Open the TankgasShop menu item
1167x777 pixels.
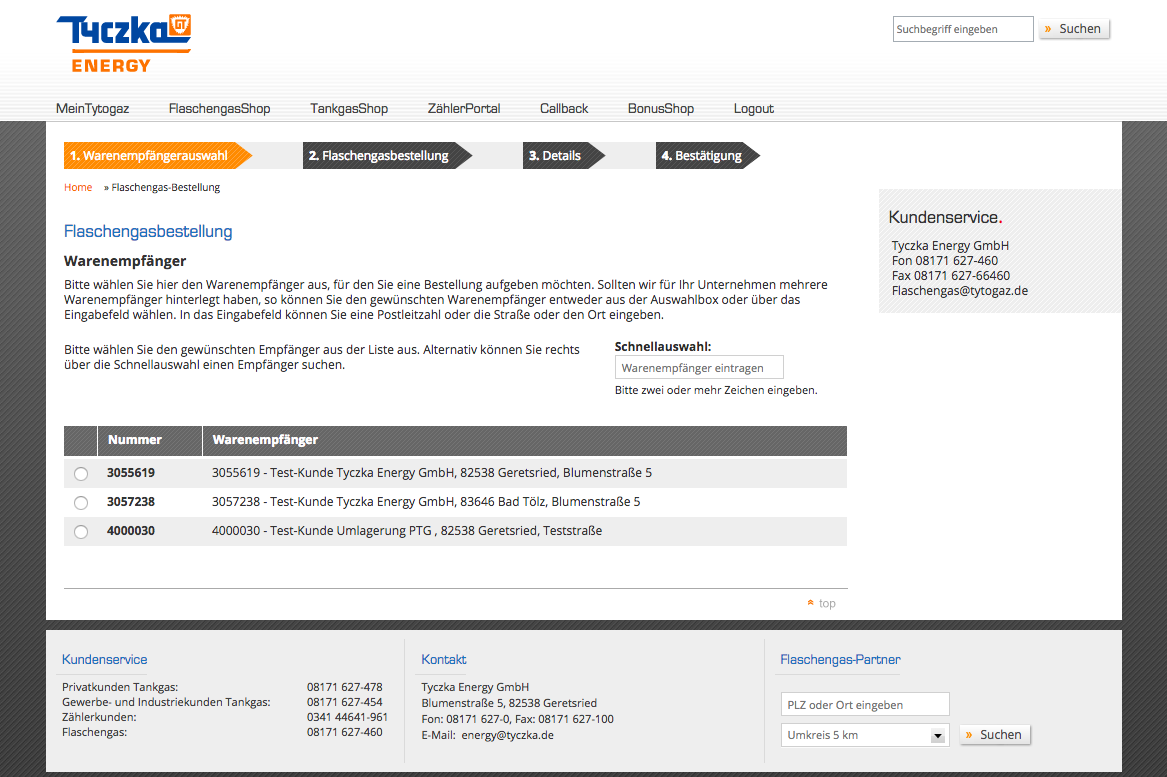(349, 109)
